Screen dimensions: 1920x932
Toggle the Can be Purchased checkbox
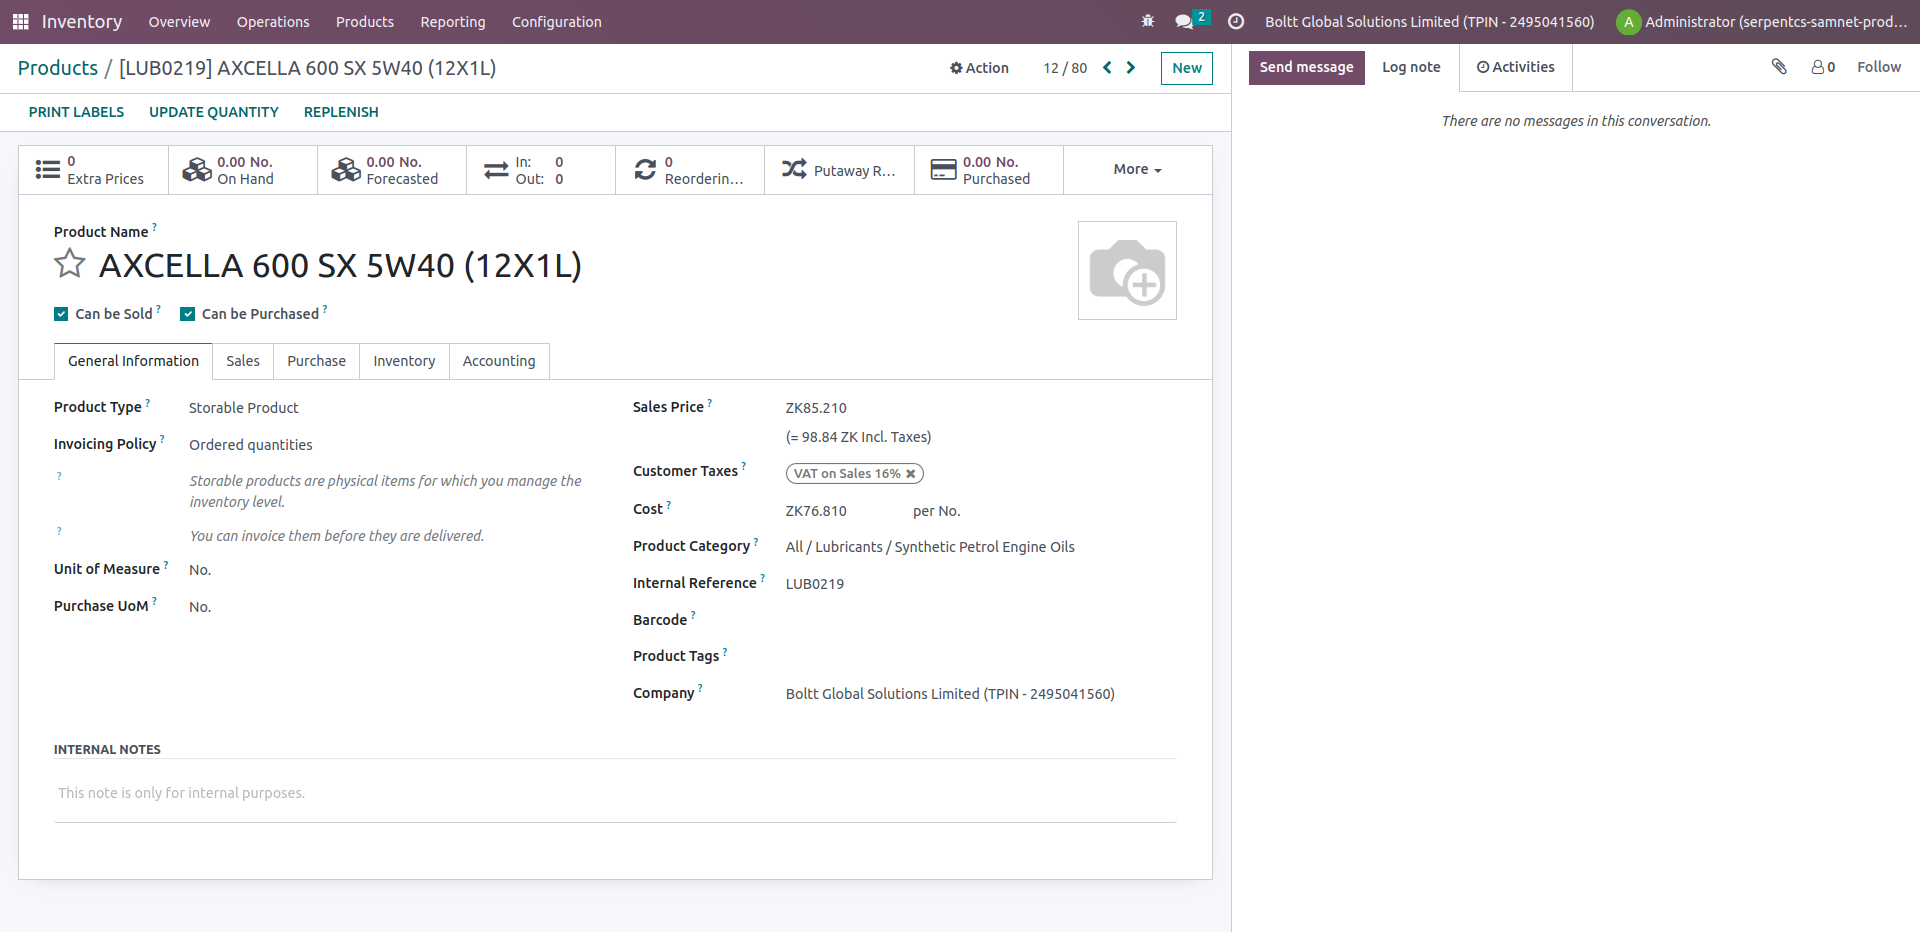pos(187,314)
